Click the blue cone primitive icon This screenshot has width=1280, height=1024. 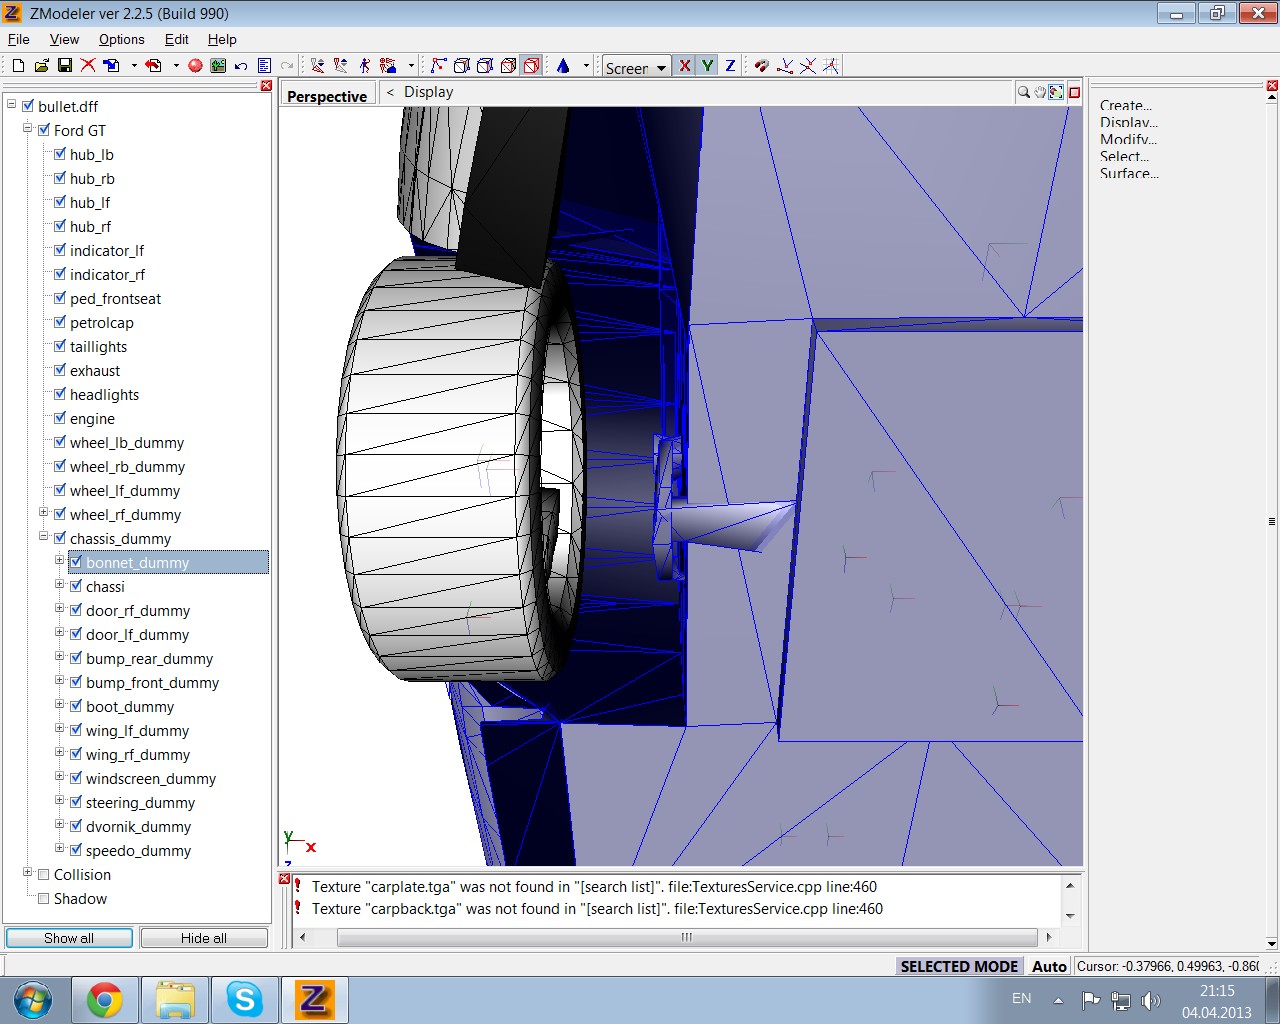point(563,66)
